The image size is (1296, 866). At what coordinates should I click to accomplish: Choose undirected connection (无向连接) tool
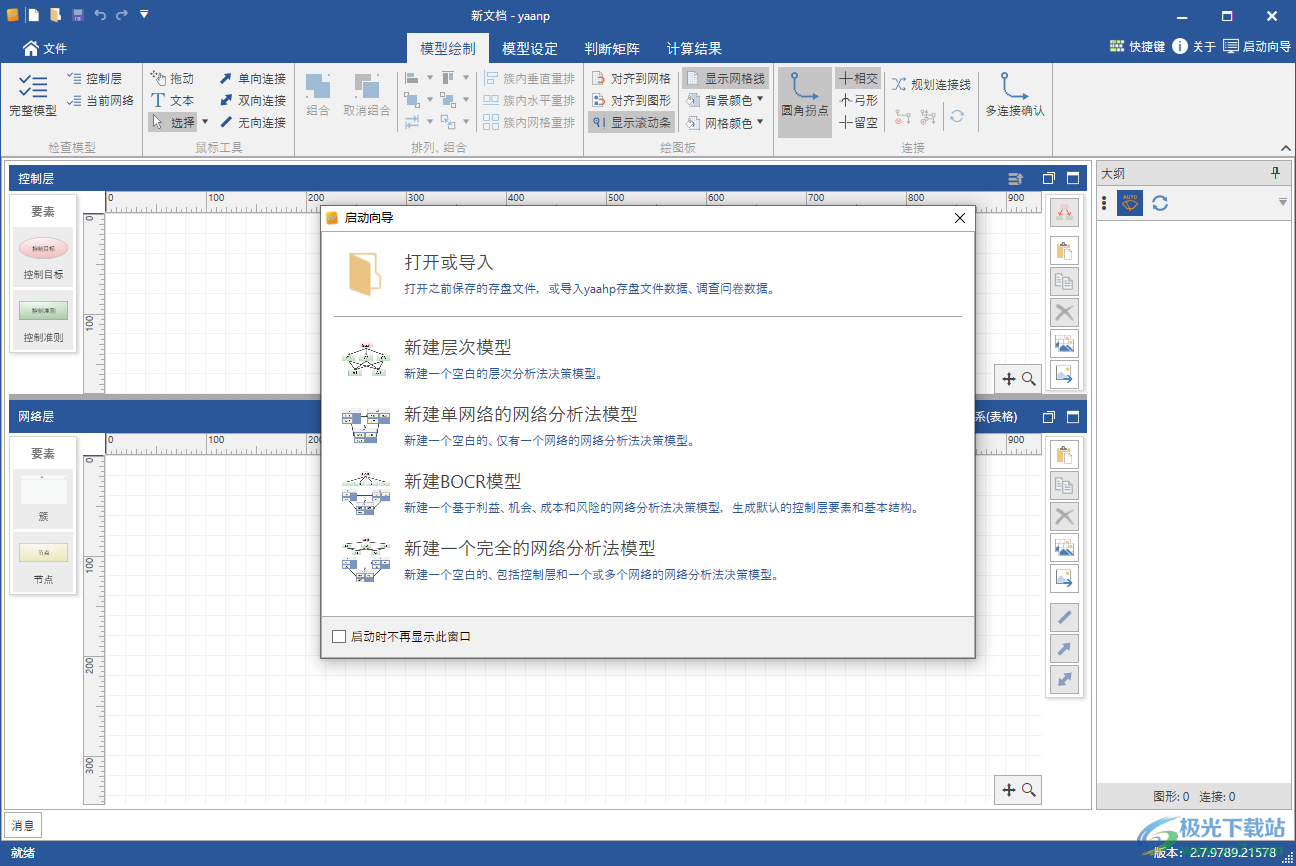click(253, 122)
